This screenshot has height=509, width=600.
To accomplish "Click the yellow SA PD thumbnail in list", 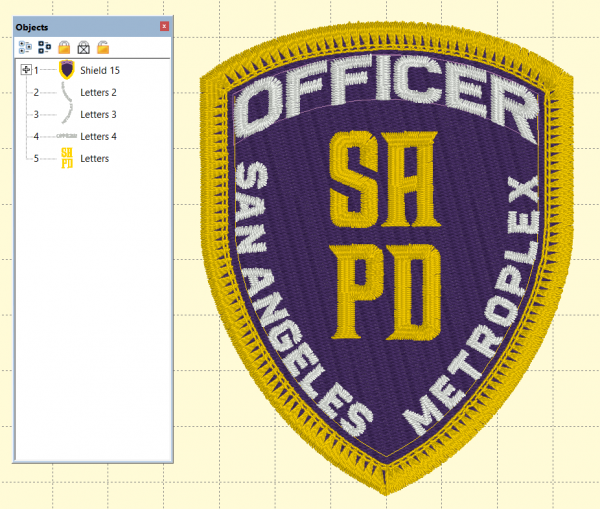I will (67, 158).
